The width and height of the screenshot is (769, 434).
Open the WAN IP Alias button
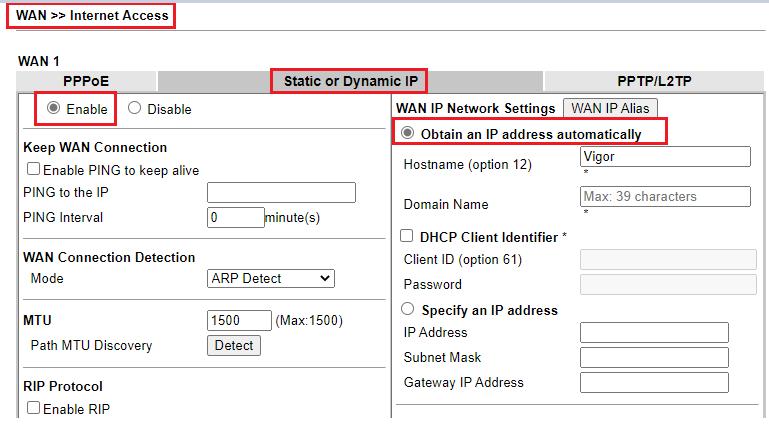[610, 108]
